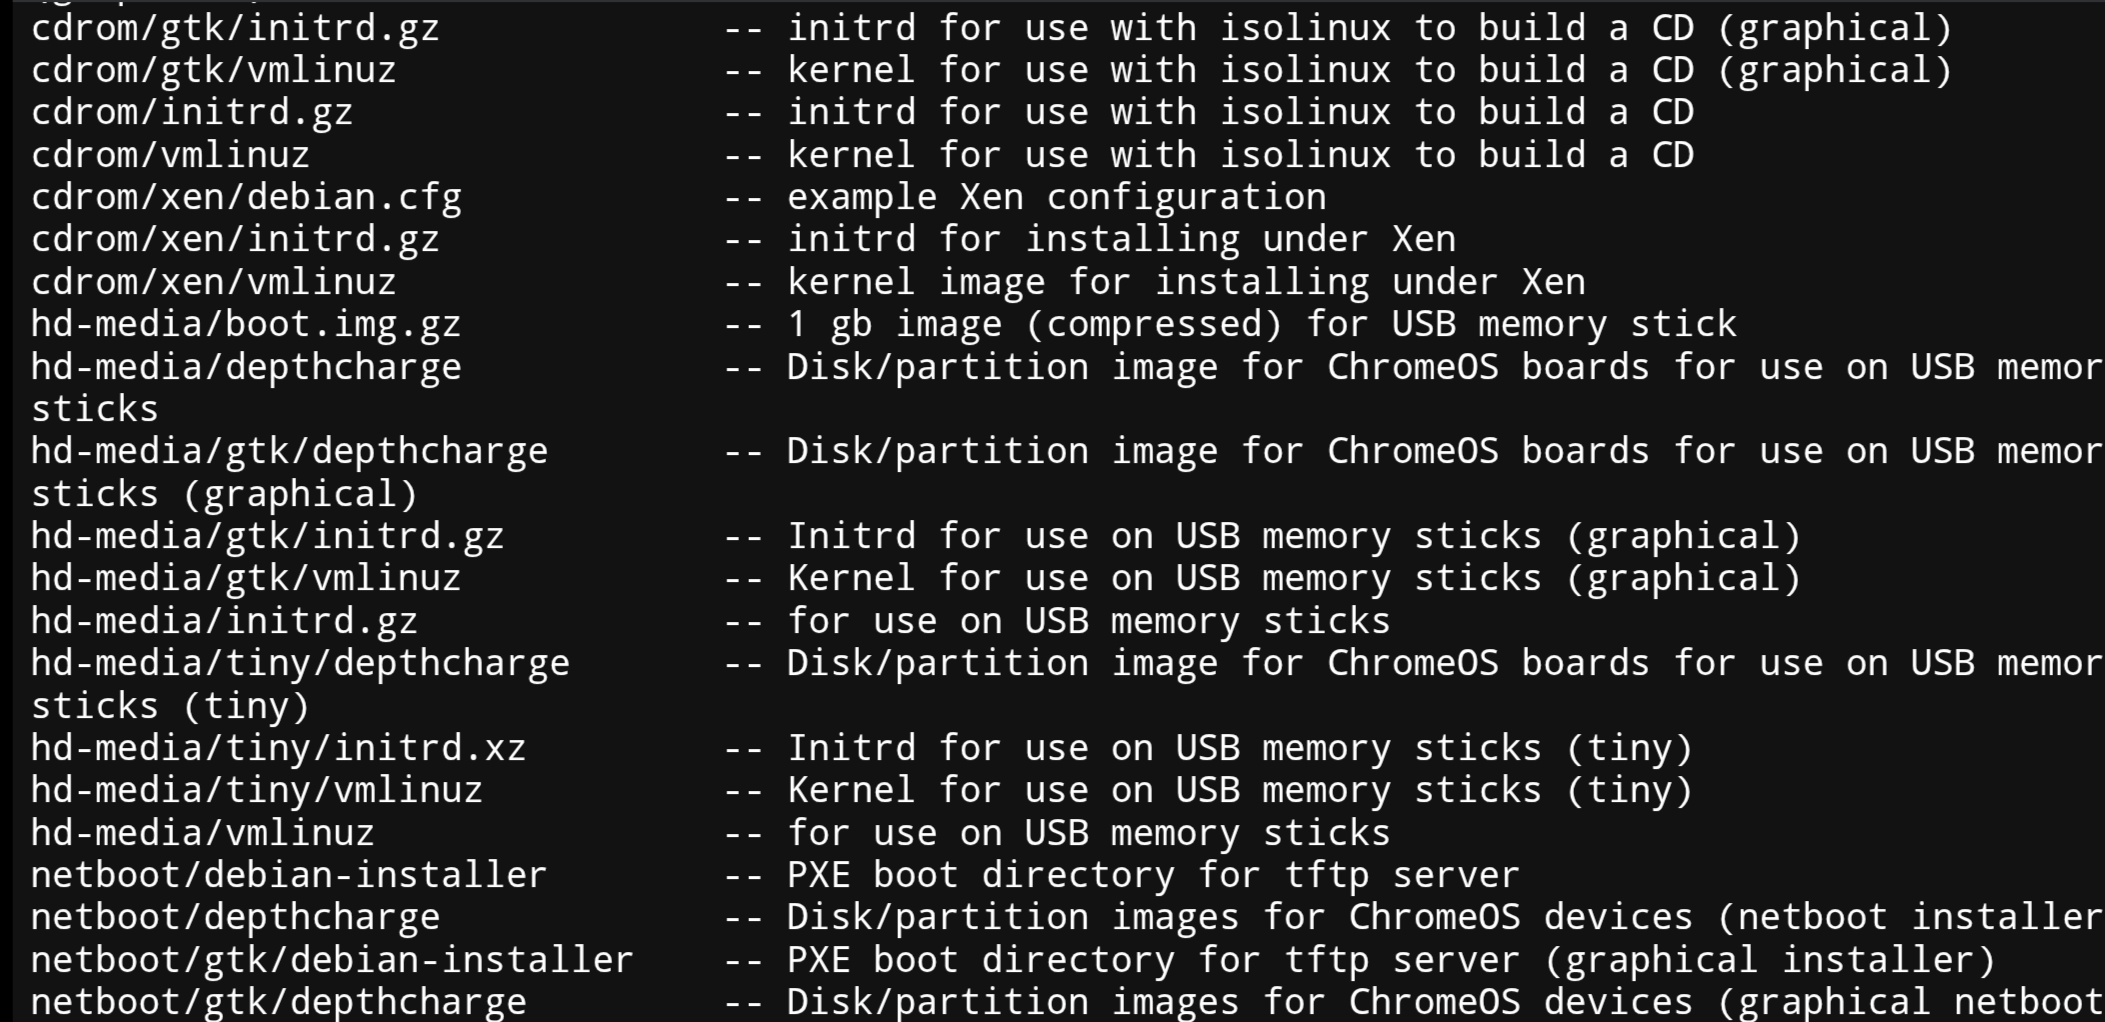Click the hd-media/depthcharge entry

coord(246,367)
